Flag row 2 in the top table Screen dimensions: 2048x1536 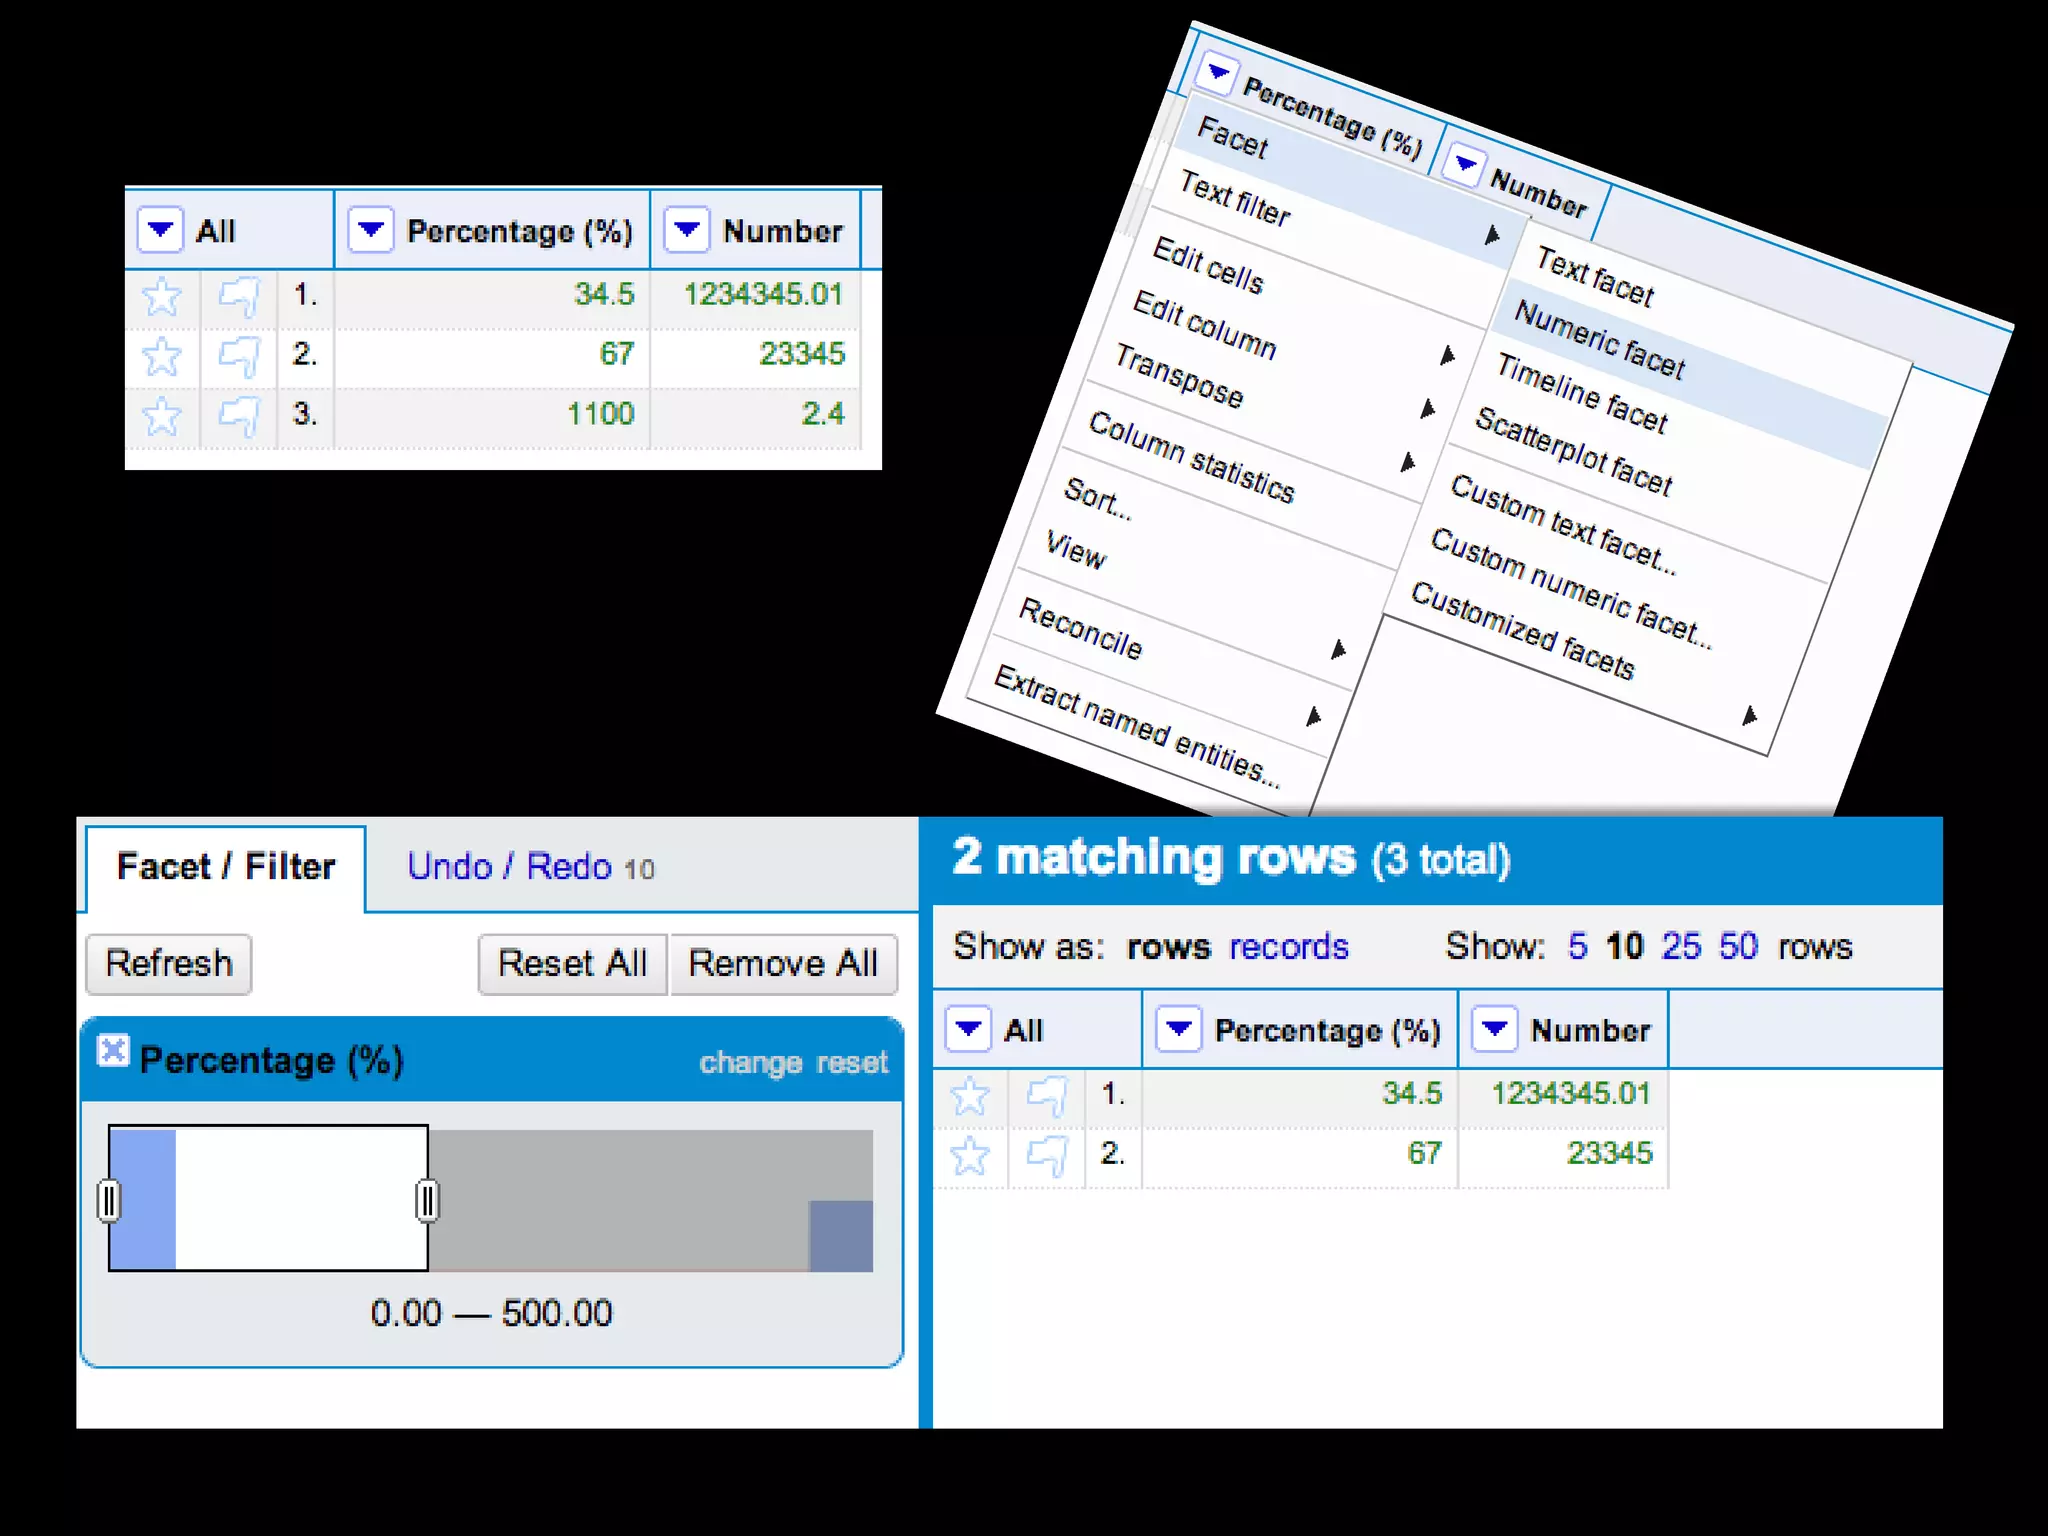(x=239, y=355)
